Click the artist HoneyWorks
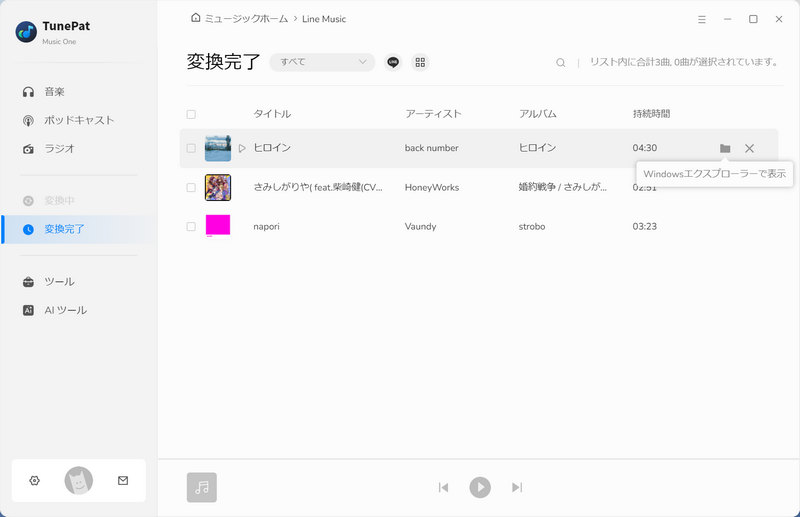 432,188
